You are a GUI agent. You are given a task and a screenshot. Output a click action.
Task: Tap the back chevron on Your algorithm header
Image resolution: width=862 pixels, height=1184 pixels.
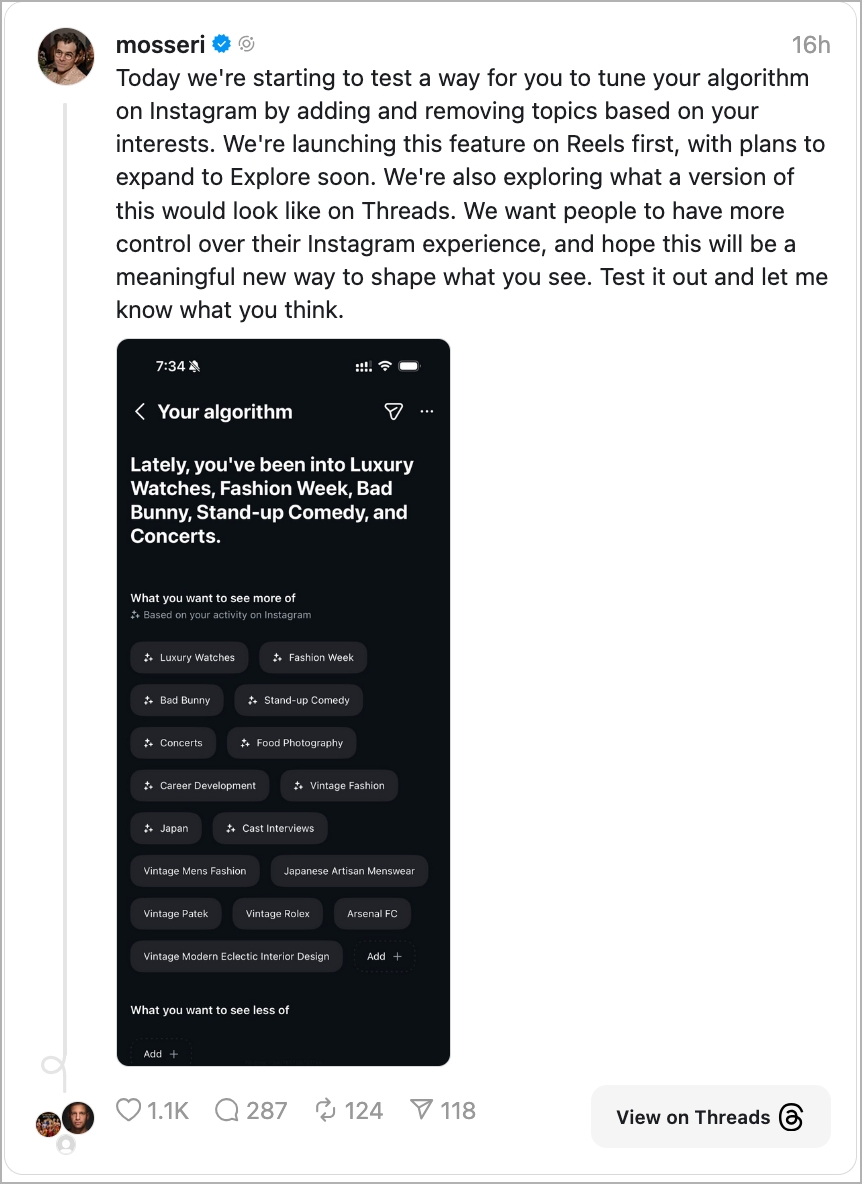(139, 411)
